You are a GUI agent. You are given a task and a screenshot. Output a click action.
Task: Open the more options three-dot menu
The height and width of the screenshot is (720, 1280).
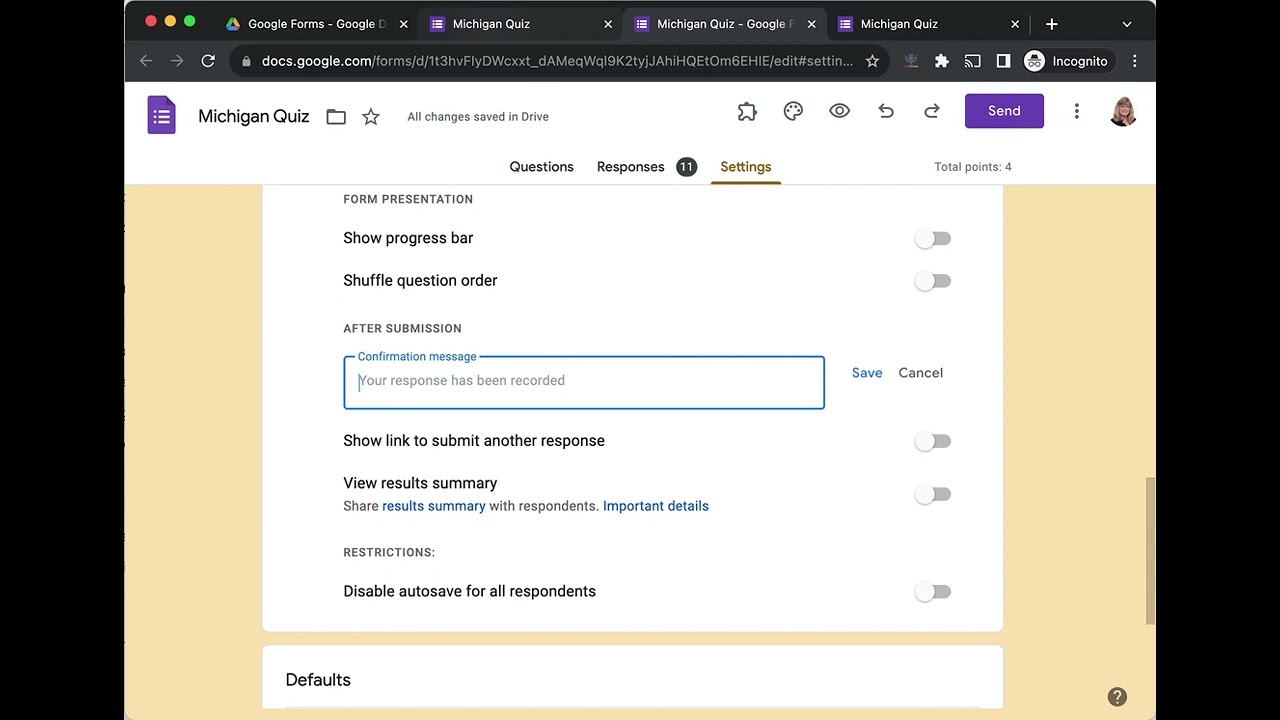[x=1076, y=112]
